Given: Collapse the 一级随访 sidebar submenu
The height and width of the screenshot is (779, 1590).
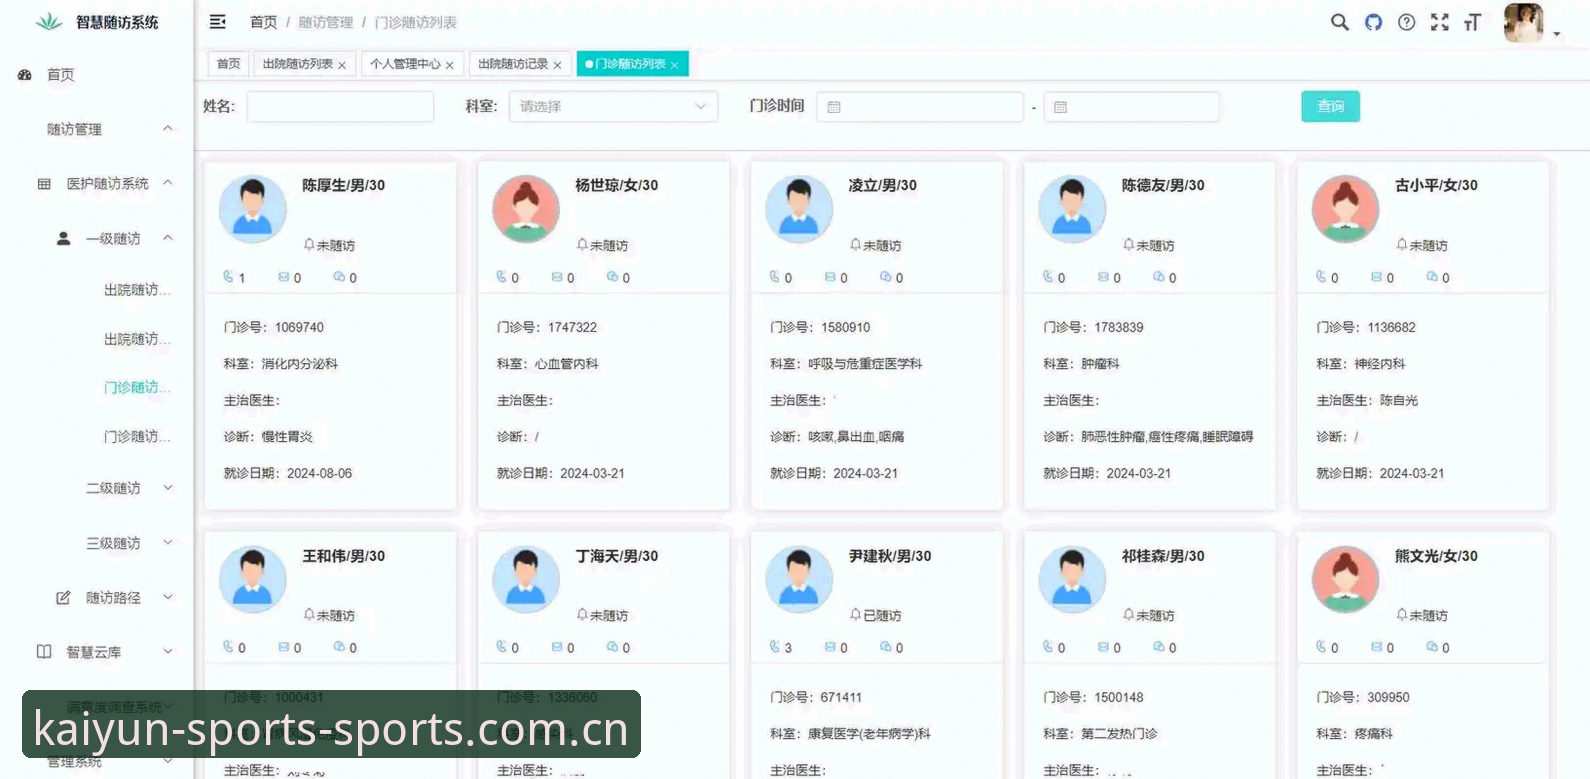Looking at the screenshot, I should pyautogui.click(x=168, y=238).
